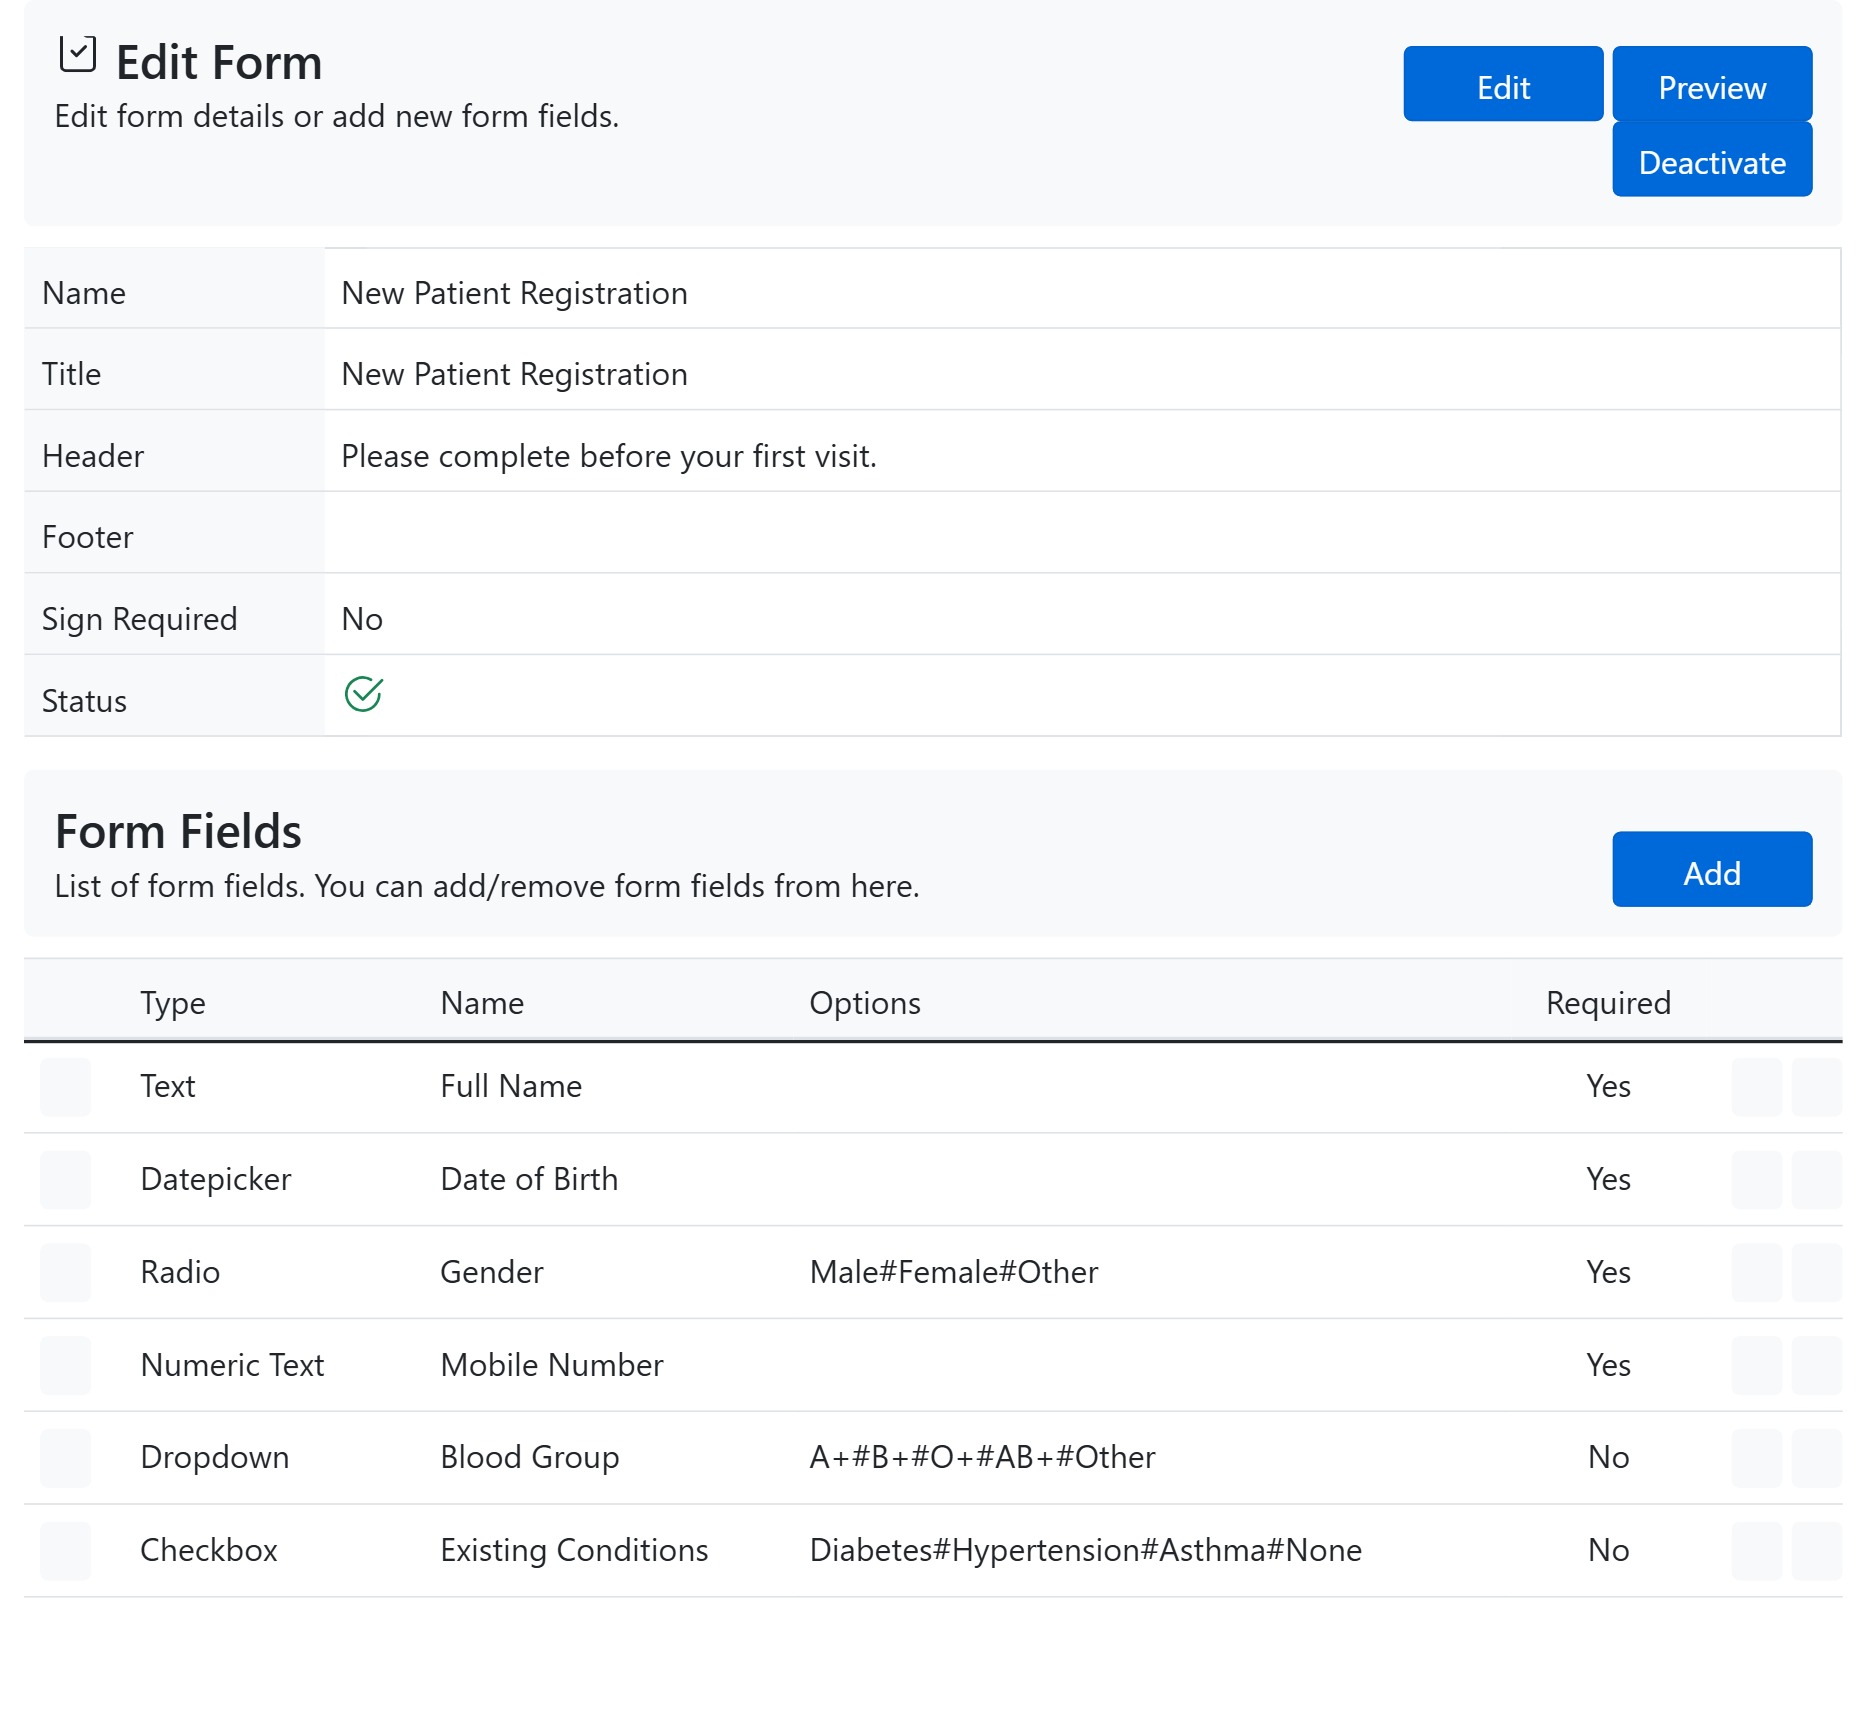Image resolution: width=1868 pixels, height=1728 pixels.
Task: Click the Form Fields heading
Action: pos(178,831)
